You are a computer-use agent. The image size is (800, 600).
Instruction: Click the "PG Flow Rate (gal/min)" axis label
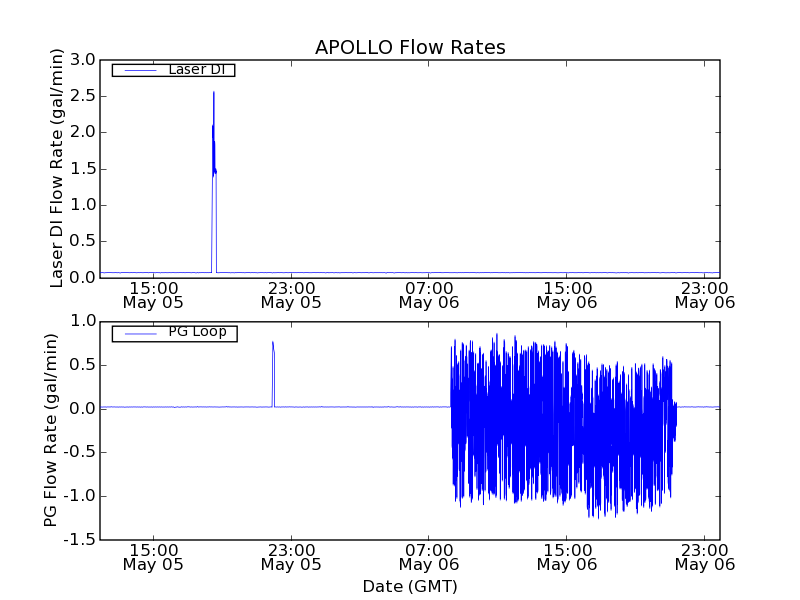tap(51, 430)
